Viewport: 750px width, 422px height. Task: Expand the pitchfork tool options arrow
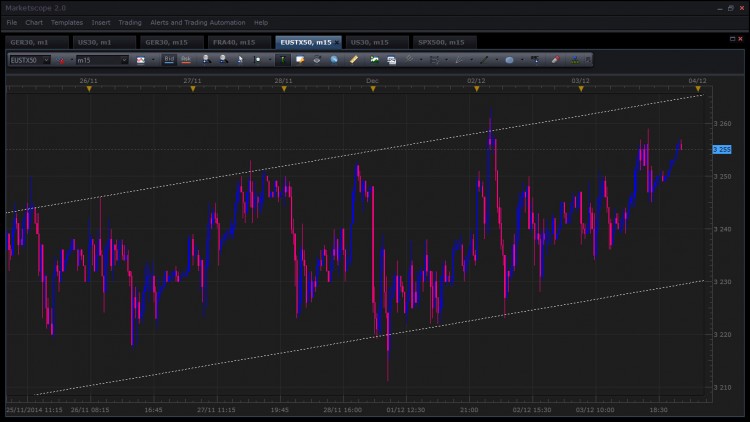coord(471,60)
